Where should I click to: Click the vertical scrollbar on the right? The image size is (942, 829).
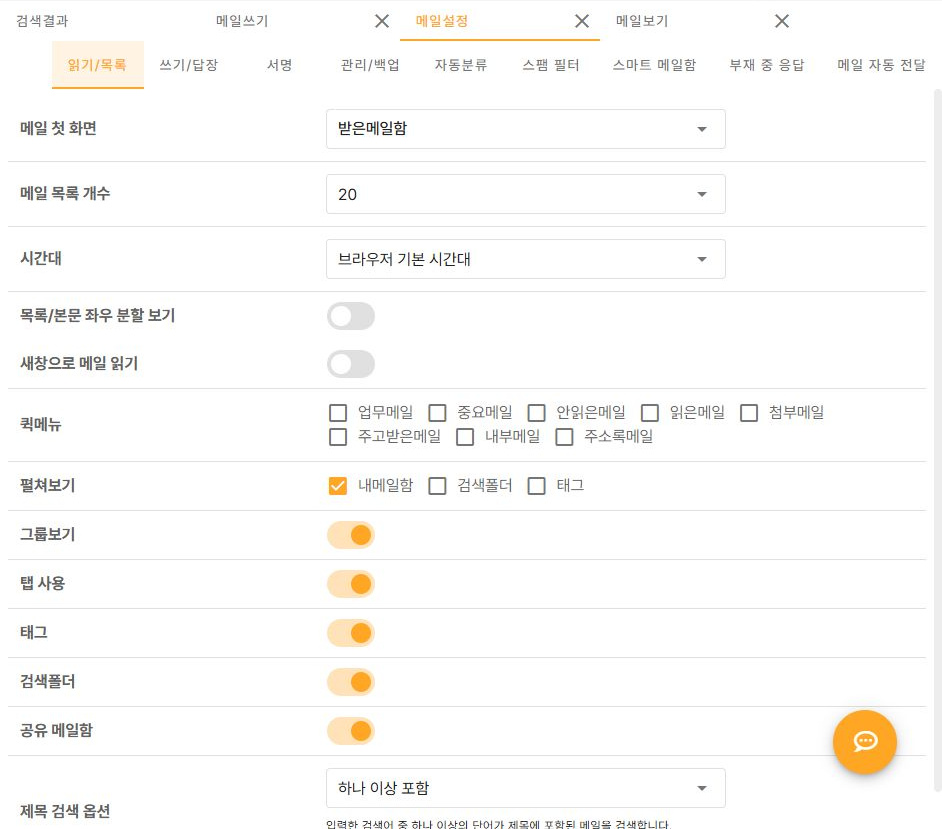pos(937,439)
